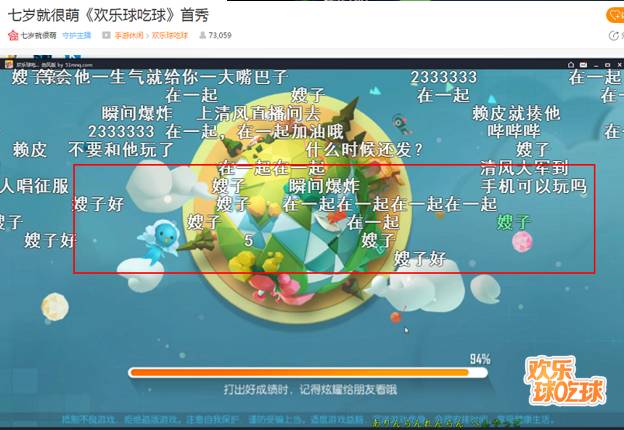The image size is (624, 430).
Task: Click the circular share arrow icon
Action: point(613,36)
